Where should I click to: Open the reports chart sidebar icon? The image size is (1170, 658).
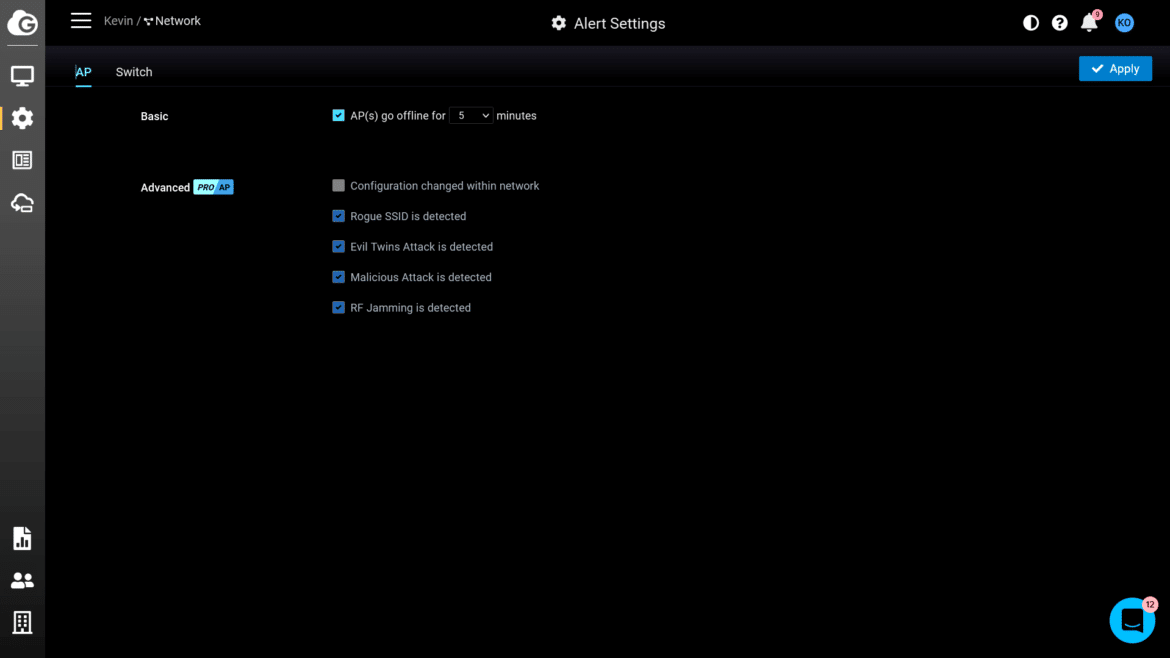click(x=22, y=539)
